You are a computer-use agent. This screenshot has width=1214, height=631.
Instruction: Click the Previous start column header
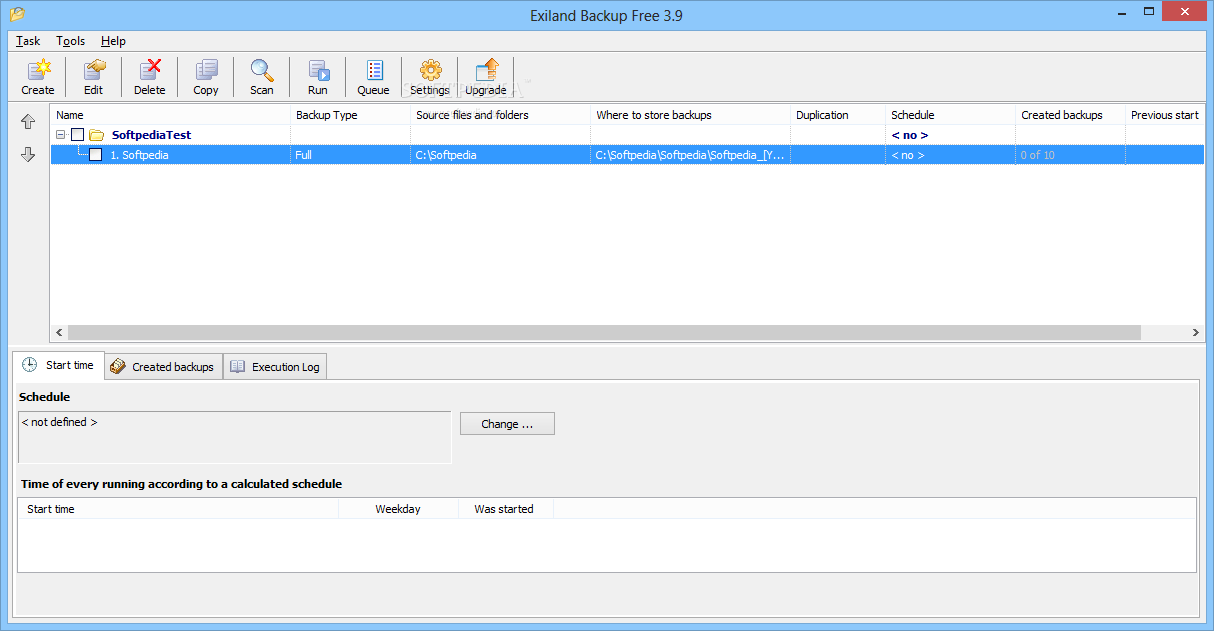click(x=1165, y=115)
